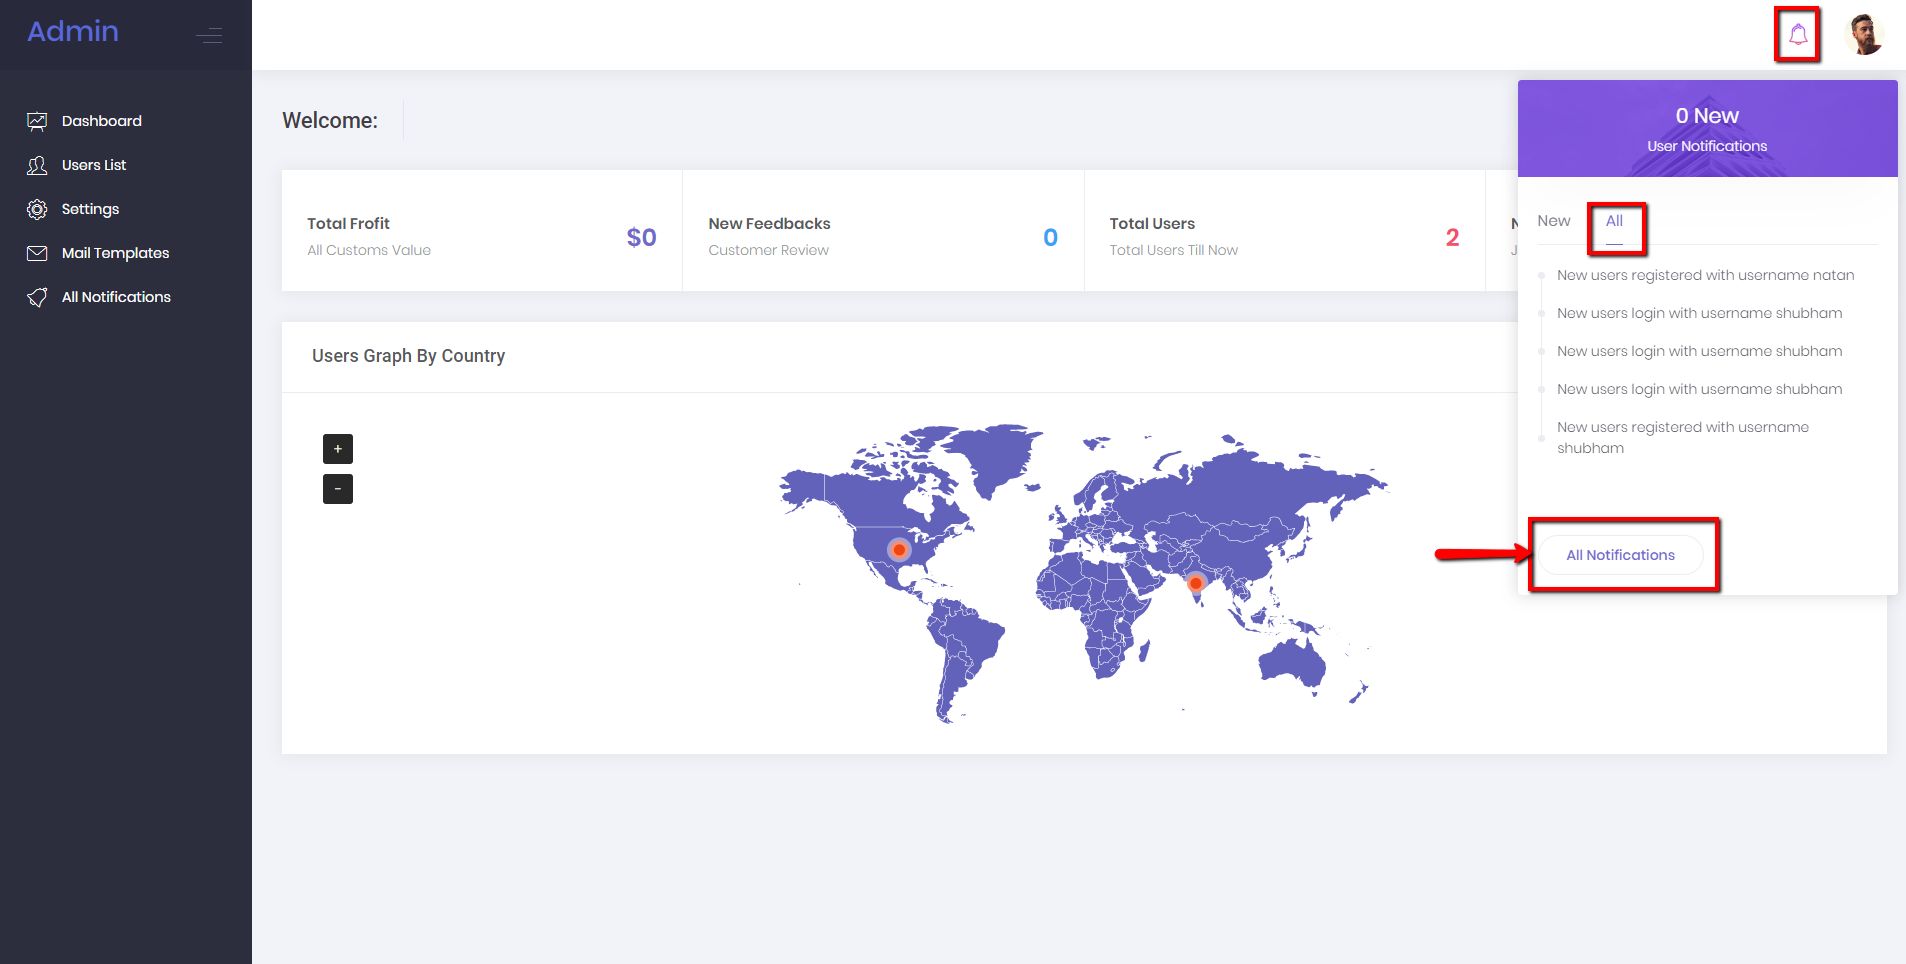The height and width of the screenshot is (964, 1906).
Task: Open the natan registration notification
Action: [1705, 275]
